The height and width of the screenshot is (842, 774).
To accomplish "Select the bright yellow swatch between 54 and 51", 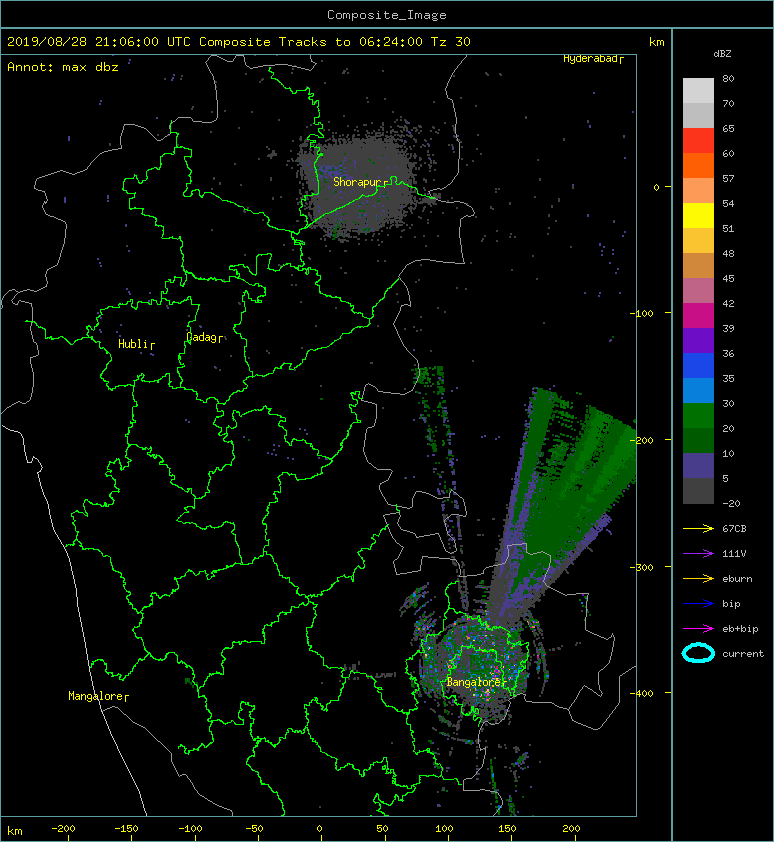I will (x=698, y=215).
